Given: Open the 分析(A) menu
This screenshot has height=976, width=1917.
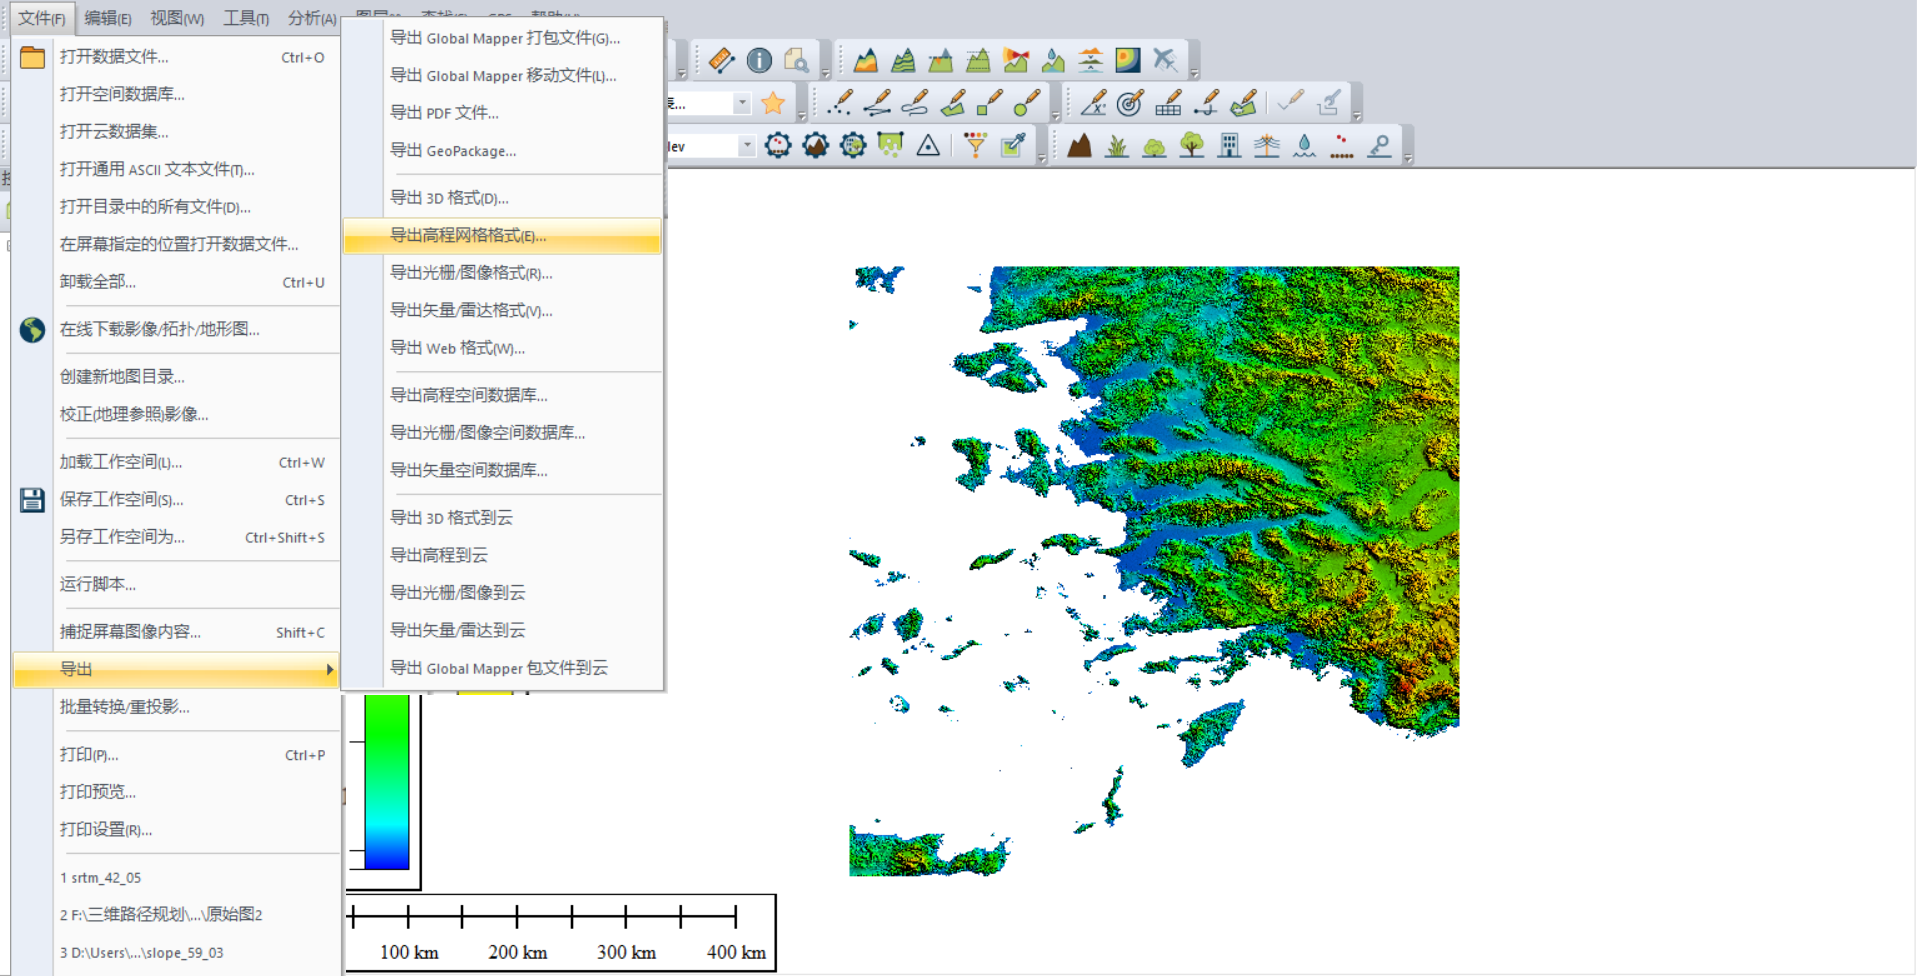Looking at the screenshot, I should 312,17.
